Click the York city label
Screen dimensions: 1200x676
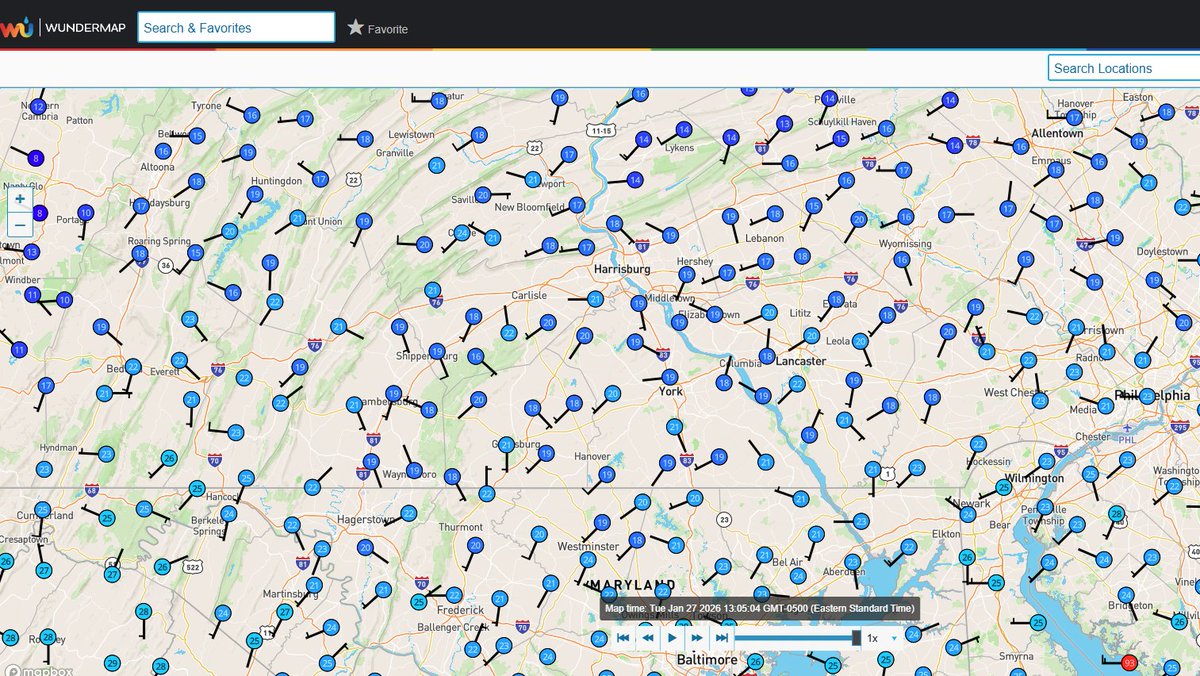point(670,391)
